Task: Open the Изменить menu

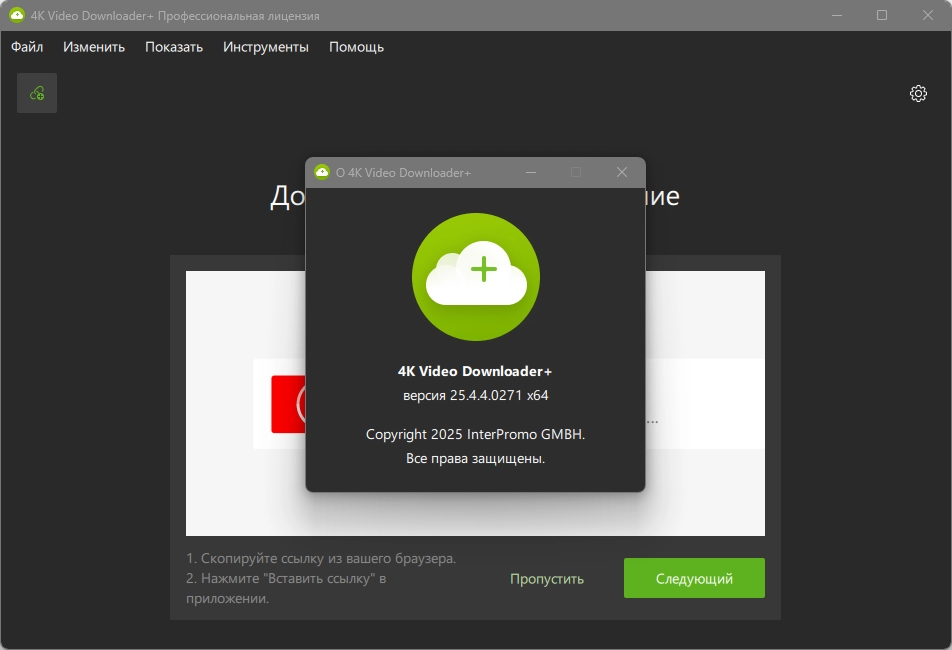Action: coord(94,47)
